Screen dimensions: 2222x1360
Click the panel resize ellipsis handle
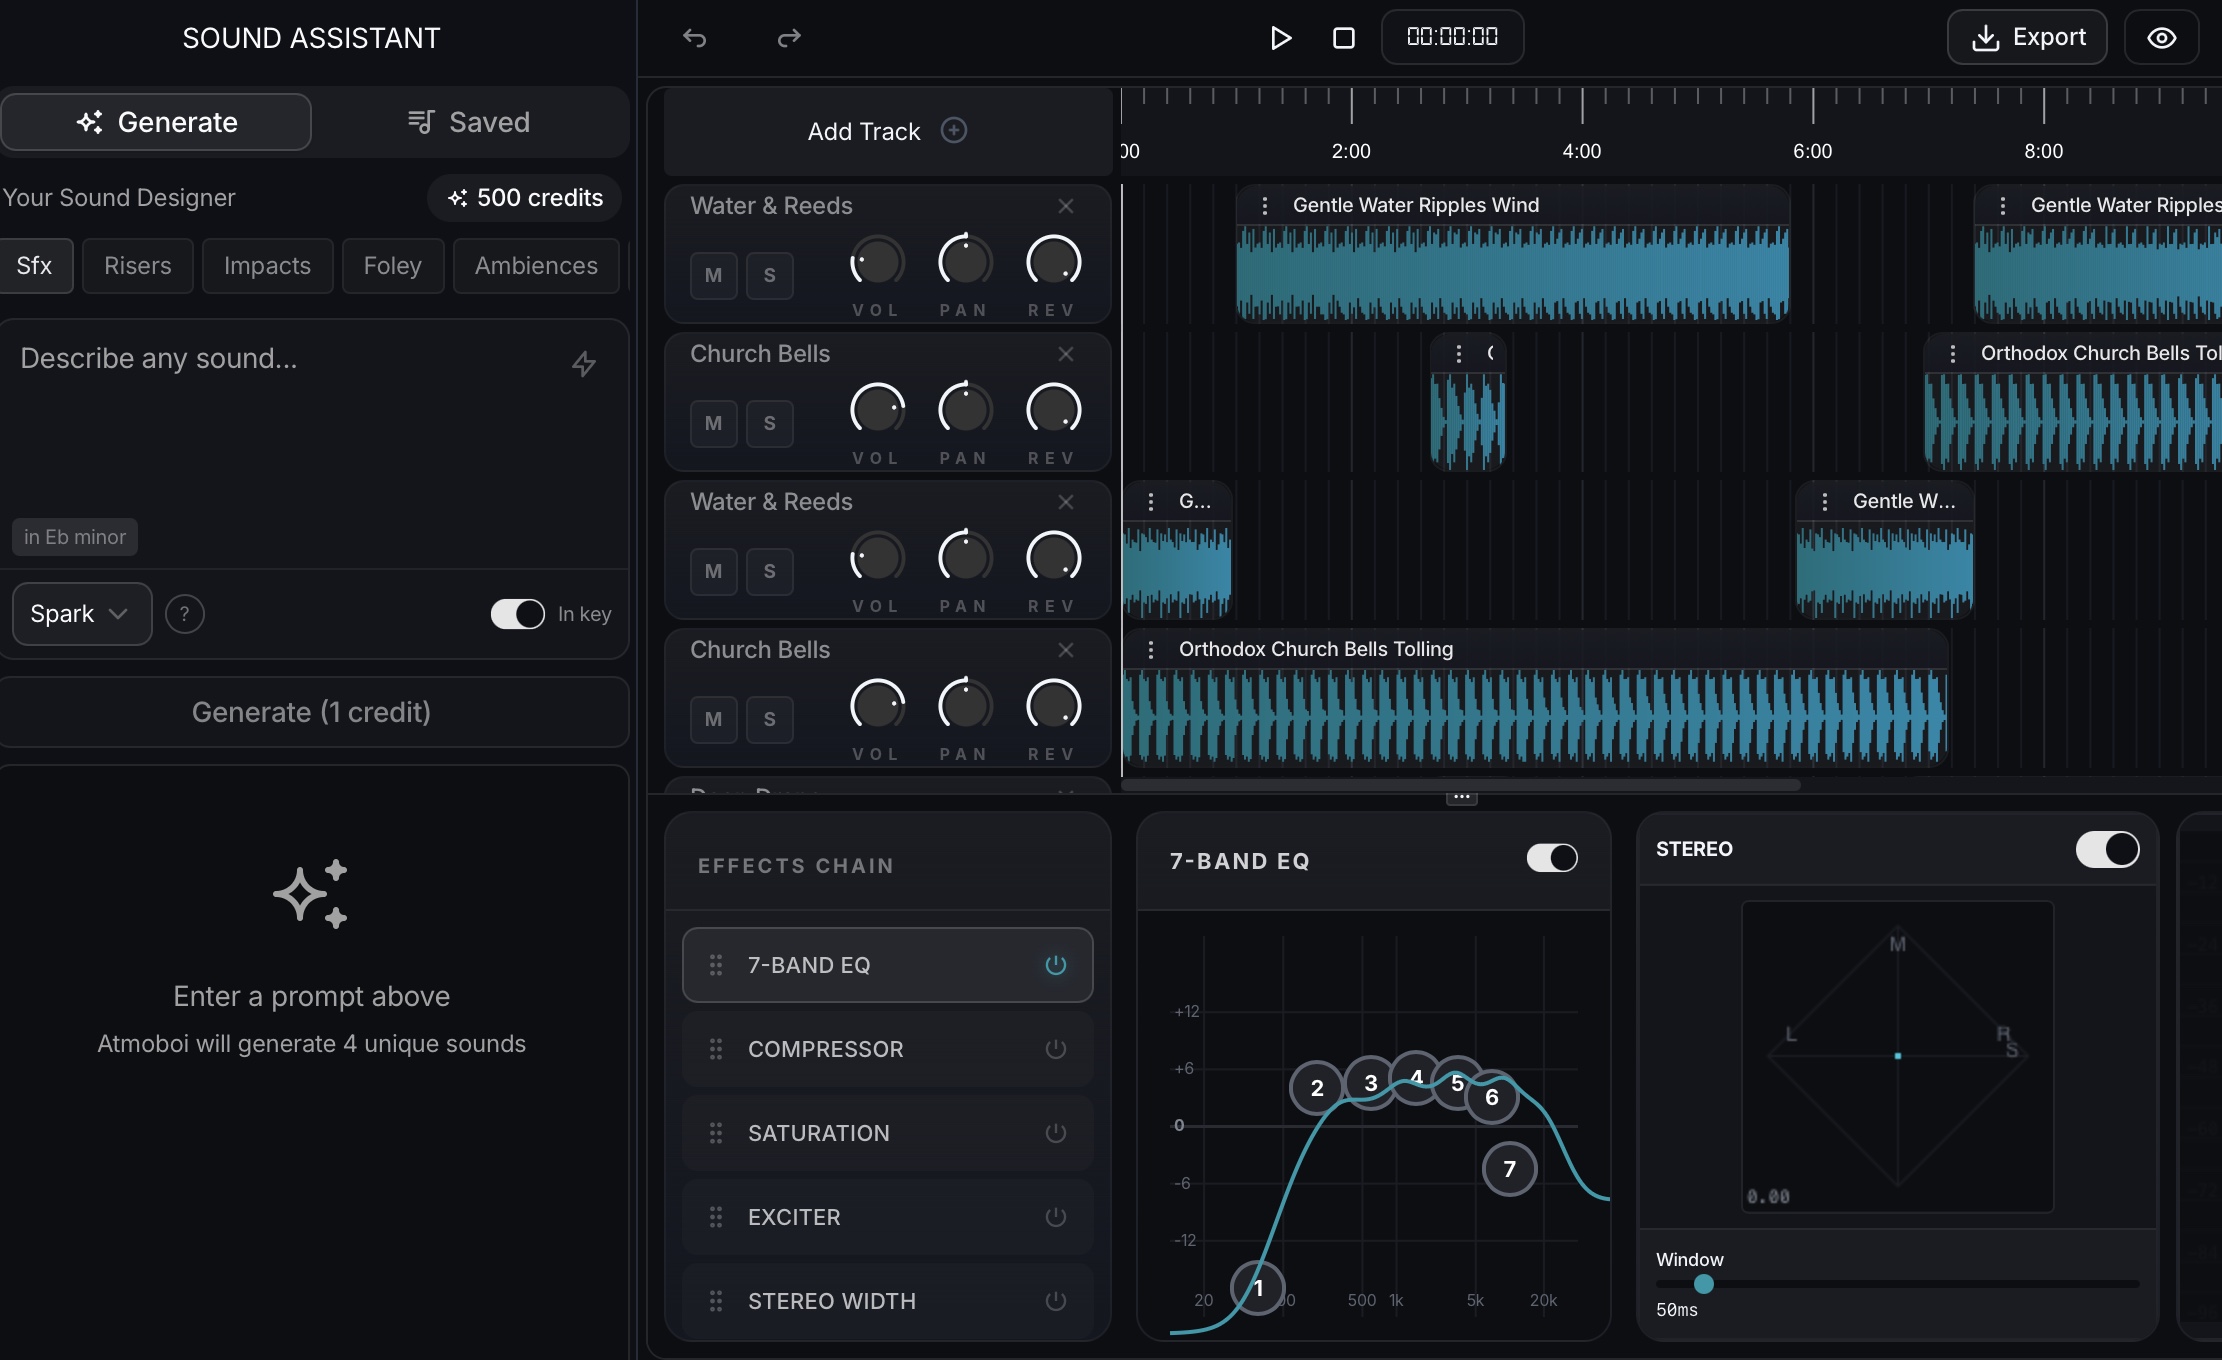(x=1461, y=797)
